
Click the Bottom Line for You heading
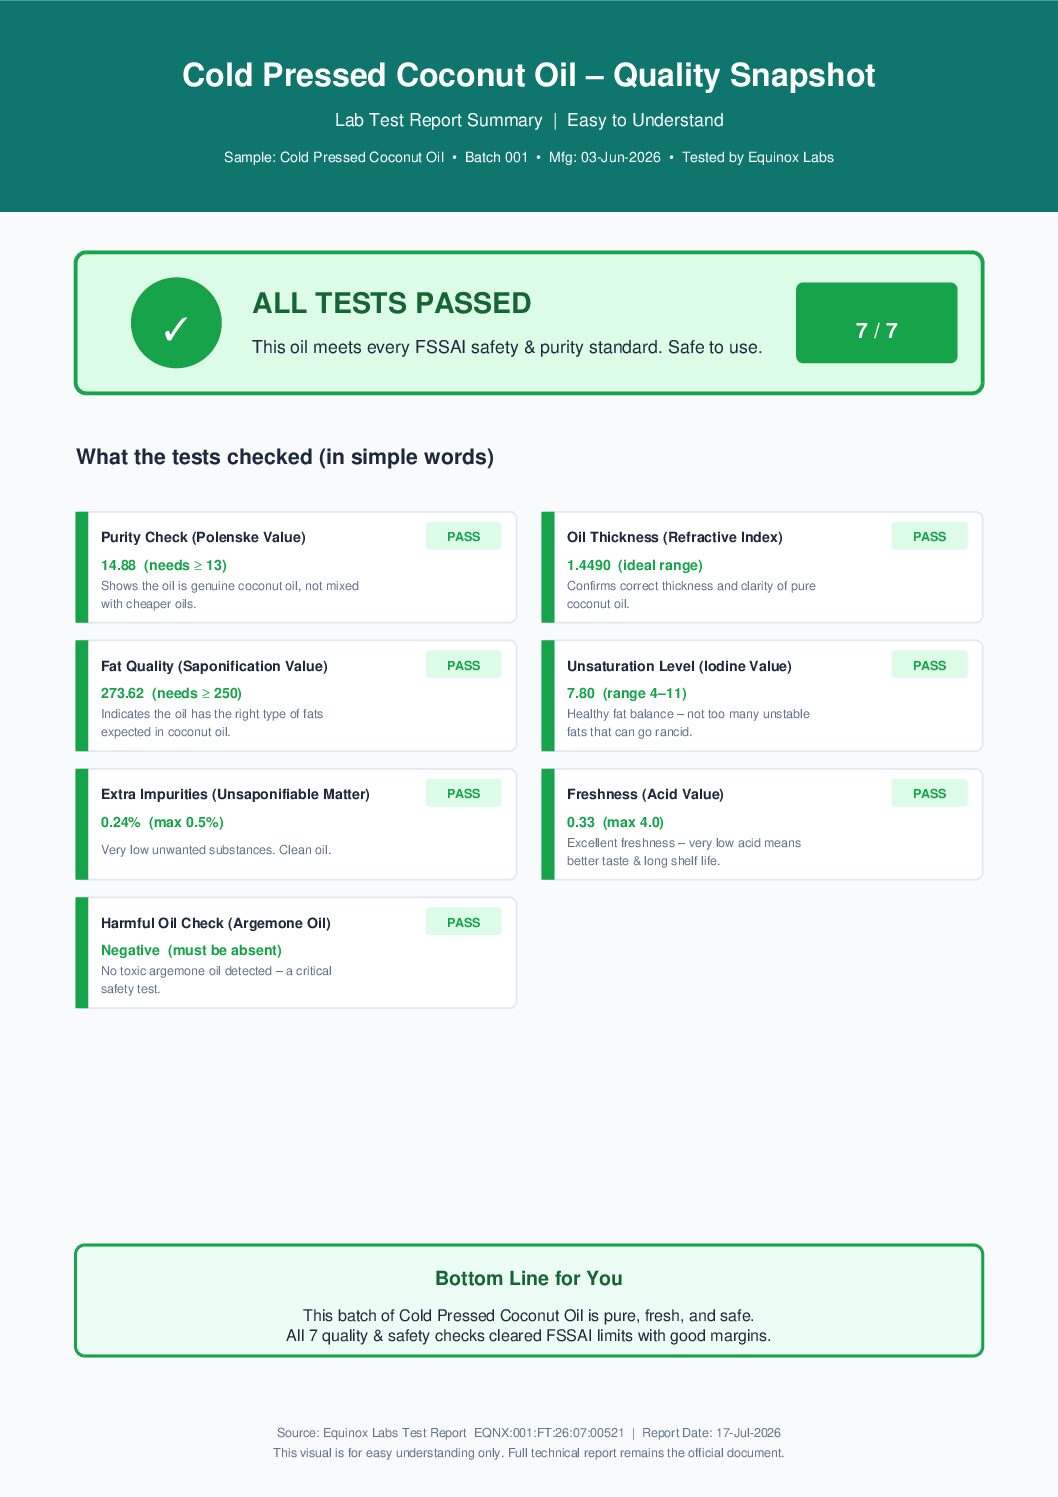(529, 1278)
